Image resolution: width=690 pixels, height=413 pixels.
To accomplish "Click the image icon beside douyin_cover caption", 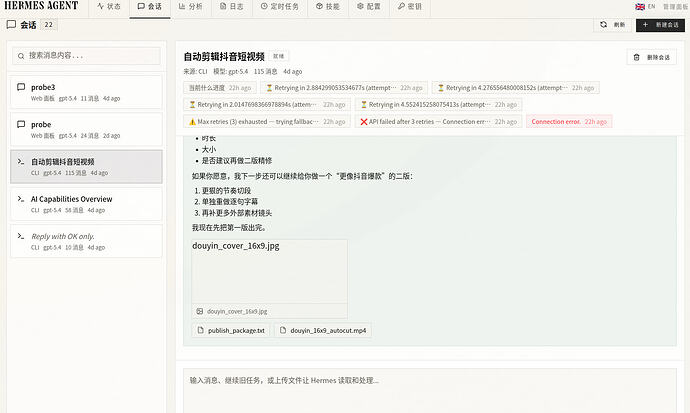I will (200, 311).
